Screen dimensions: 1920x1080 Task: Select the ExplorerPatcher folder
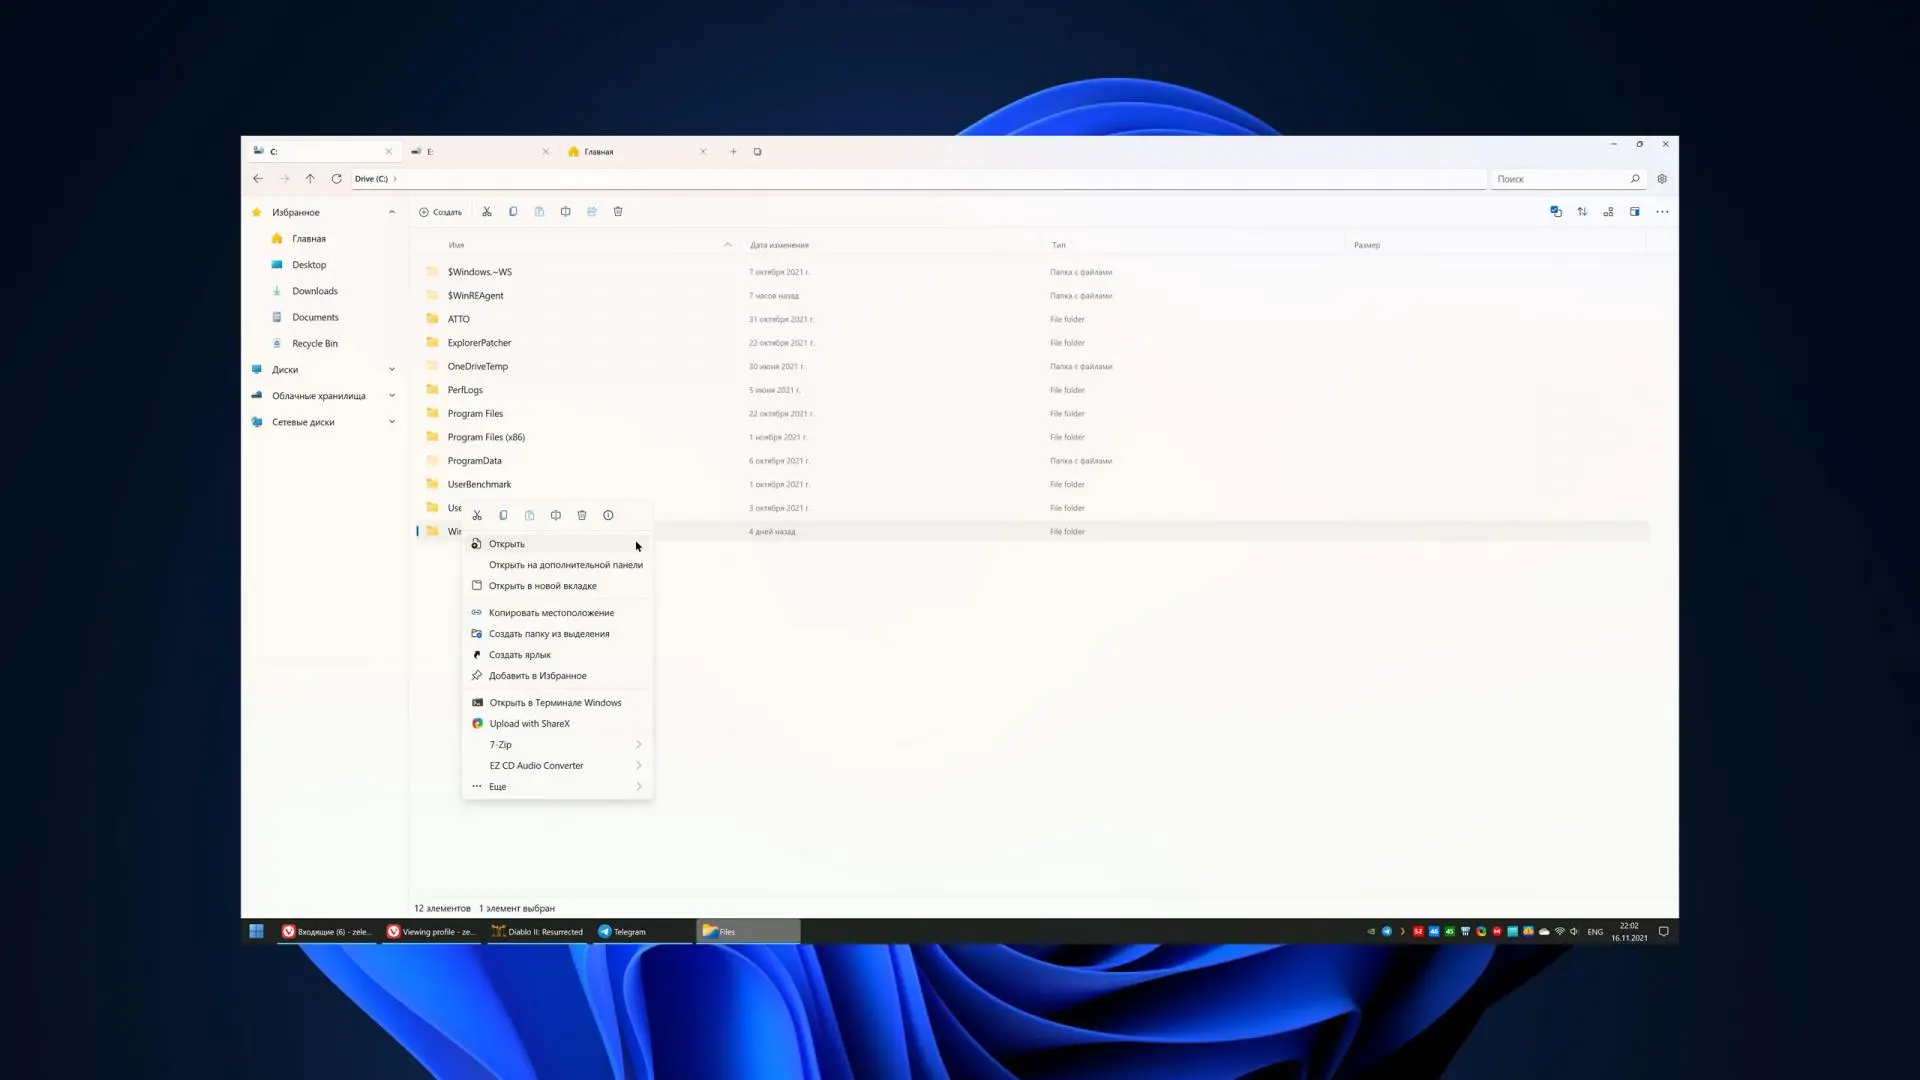click(x=1032, y=343)
